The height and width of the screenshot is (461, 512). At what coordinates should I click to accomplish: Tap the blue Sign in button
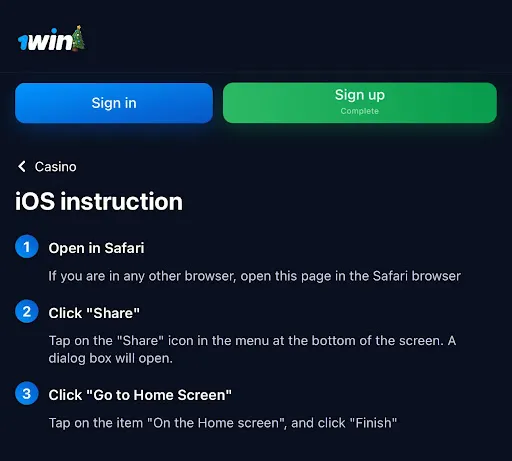tap(114, 103)
